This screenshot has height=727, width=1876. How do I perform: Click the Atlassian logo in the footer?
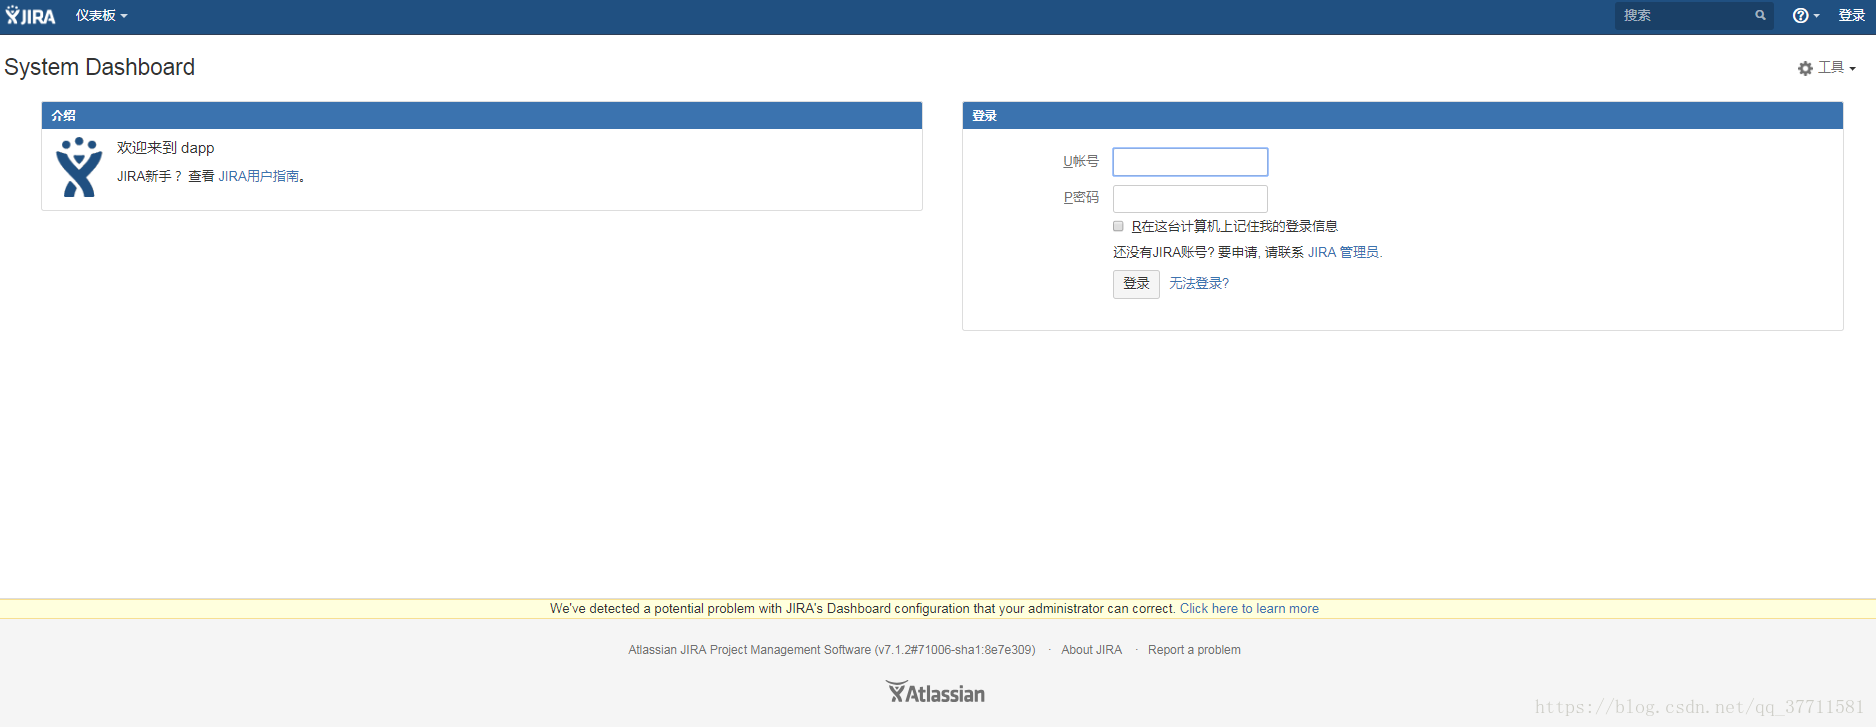pyautogui.click(x=935, y=692)
